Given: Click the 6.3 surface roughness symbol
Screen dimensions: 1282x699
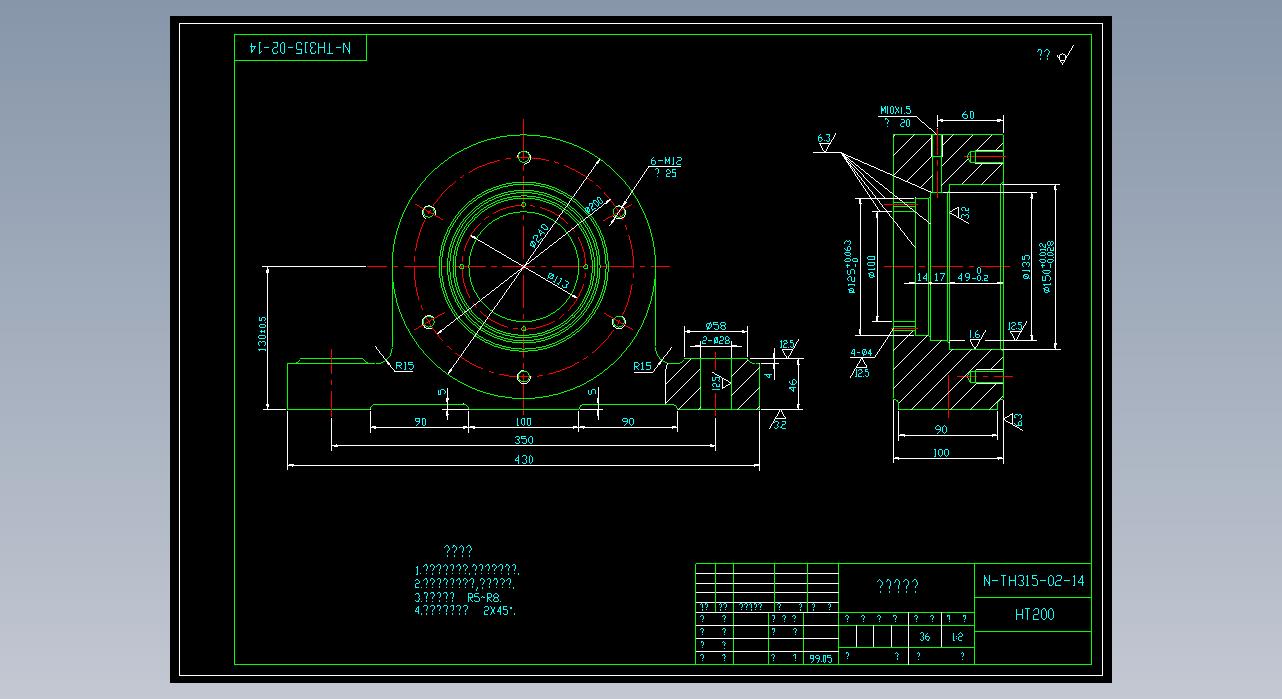Looking at the screenshot, I should (x=825, y=139).
